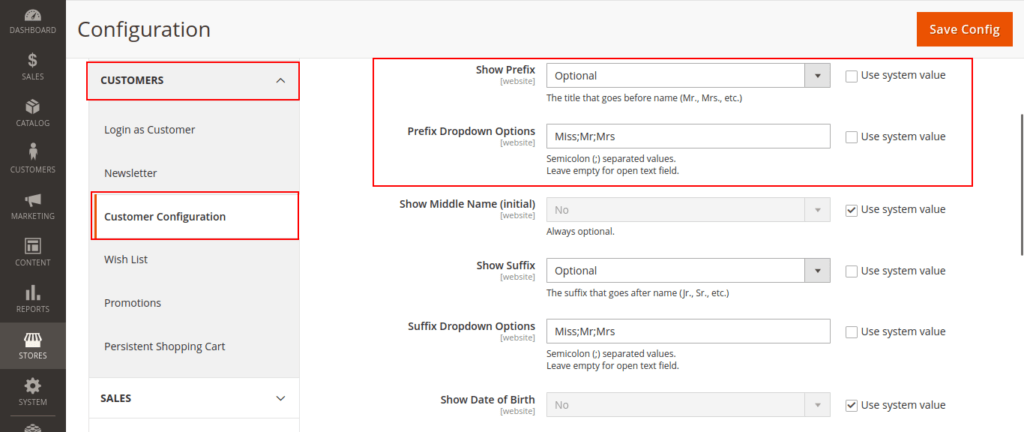This screenshot has height=432, width=1024.
Task: Open the Show Suffix dropdown
Action: [x=688, y=271]
